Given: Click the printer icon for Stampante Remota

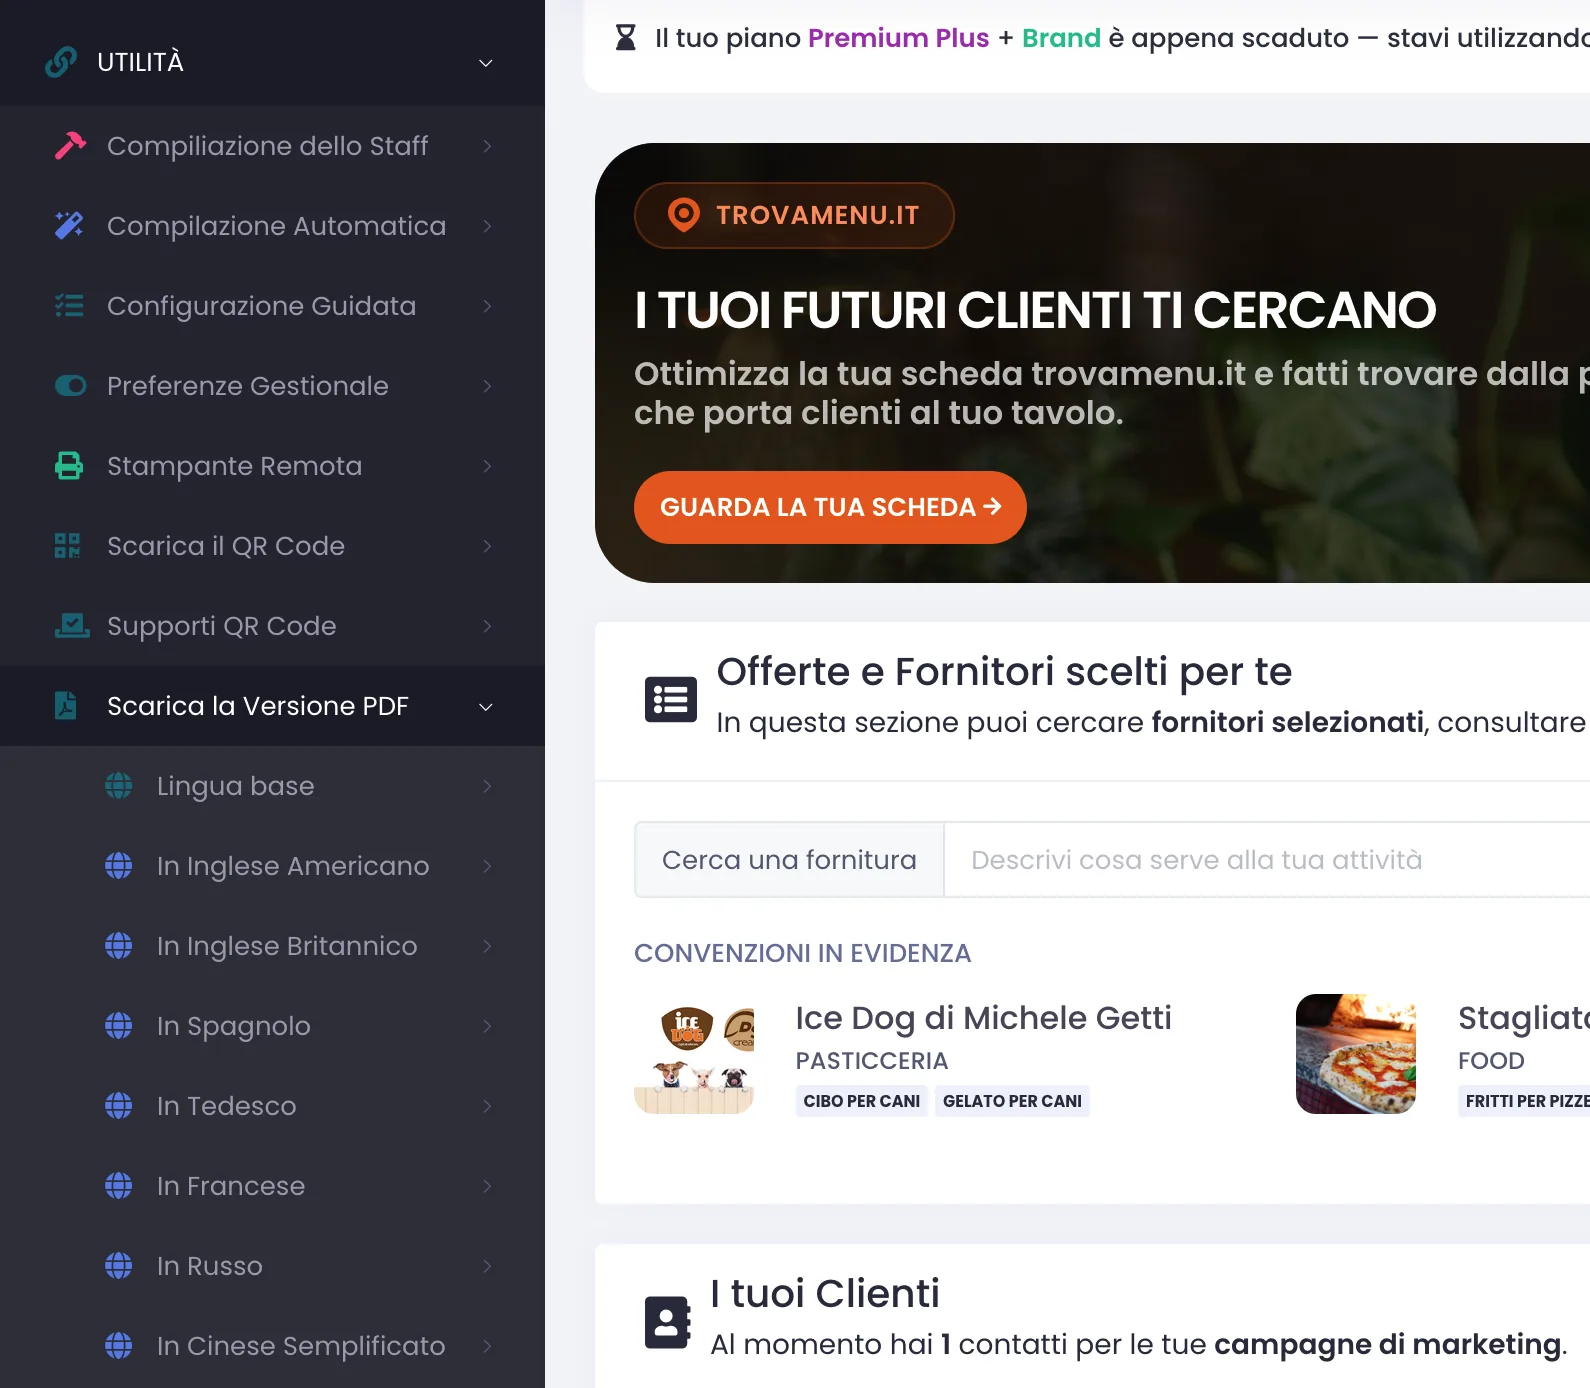Looking at the screenshot, I should tap(69, 466).
